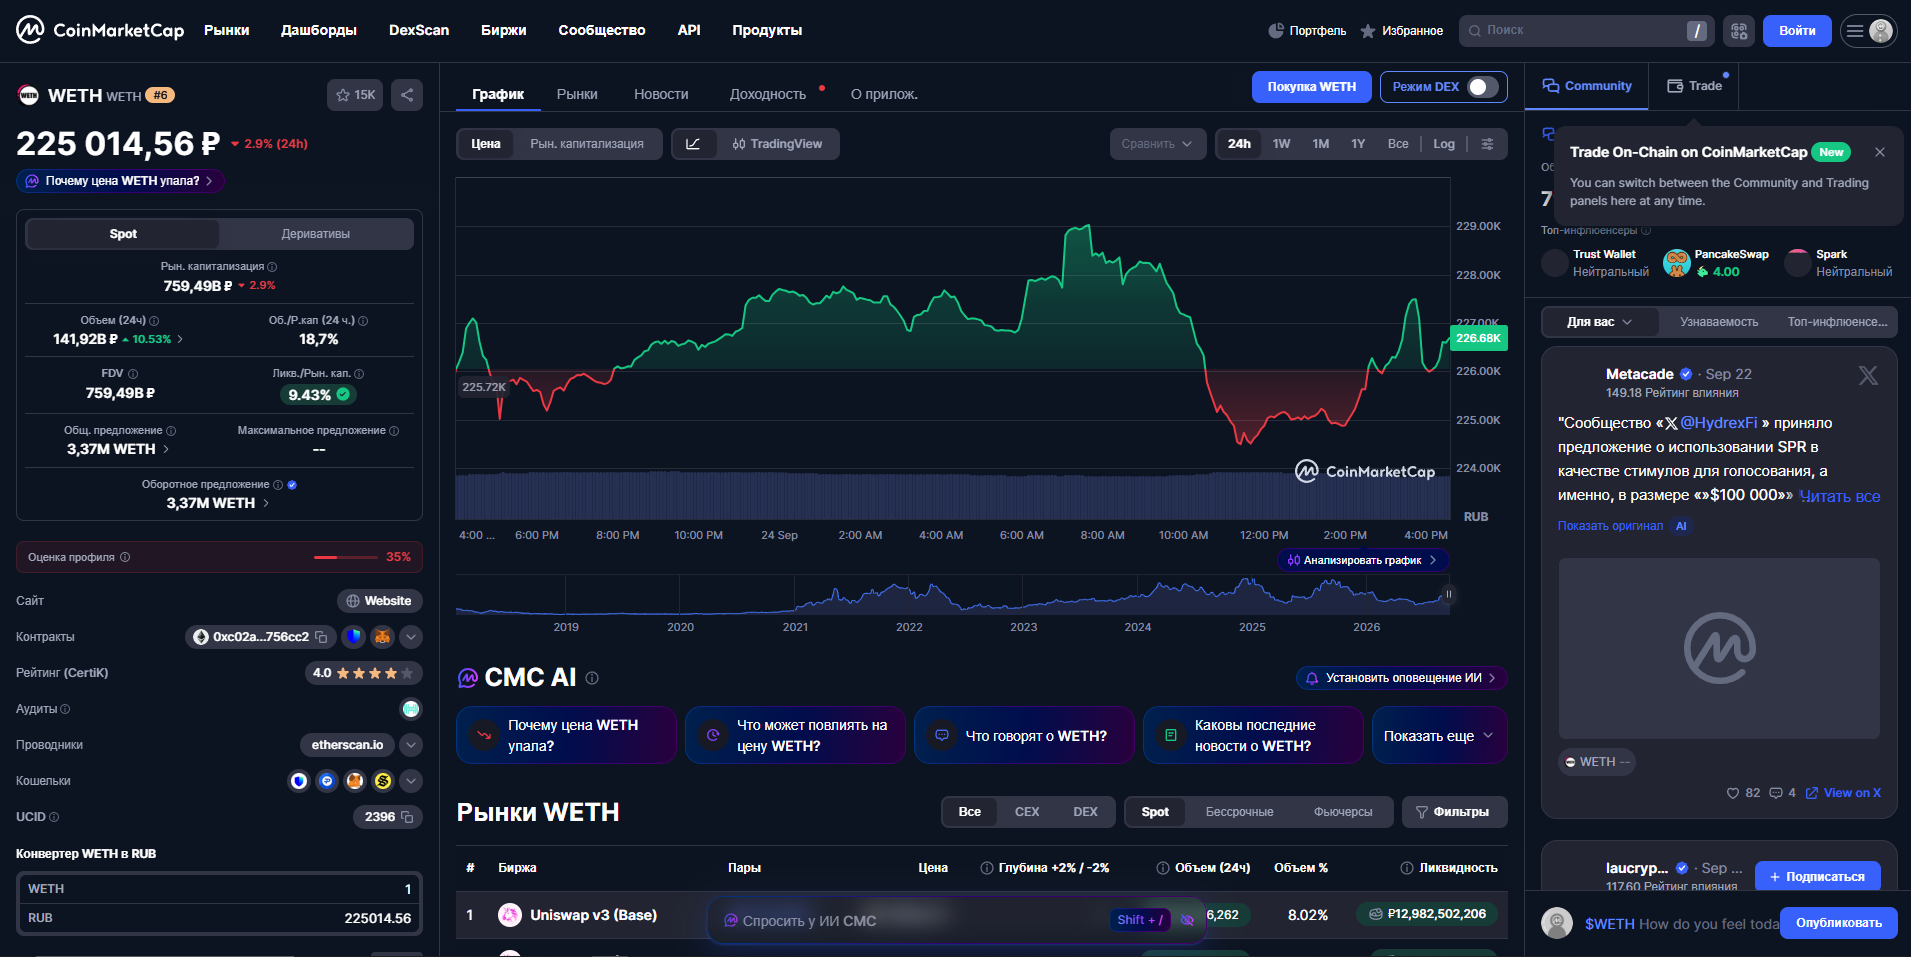Select 1W chart range

click(x=1281, y=144)
